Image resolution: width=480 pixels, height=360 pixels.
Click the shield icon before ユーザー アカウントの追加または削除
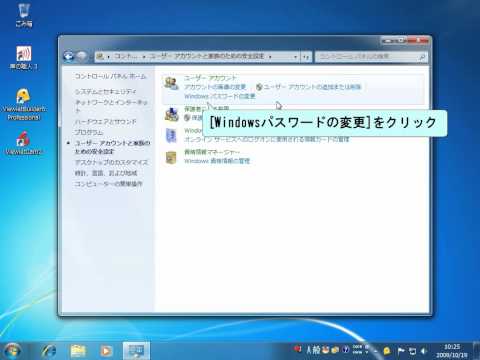(259, 87)
